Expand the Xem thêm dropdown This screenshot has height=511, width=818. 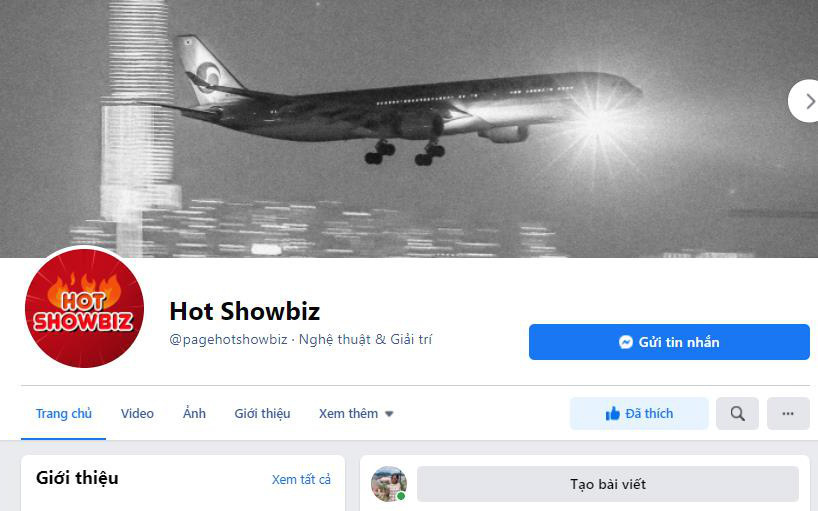pyautogui.click(x=356, y=413)
